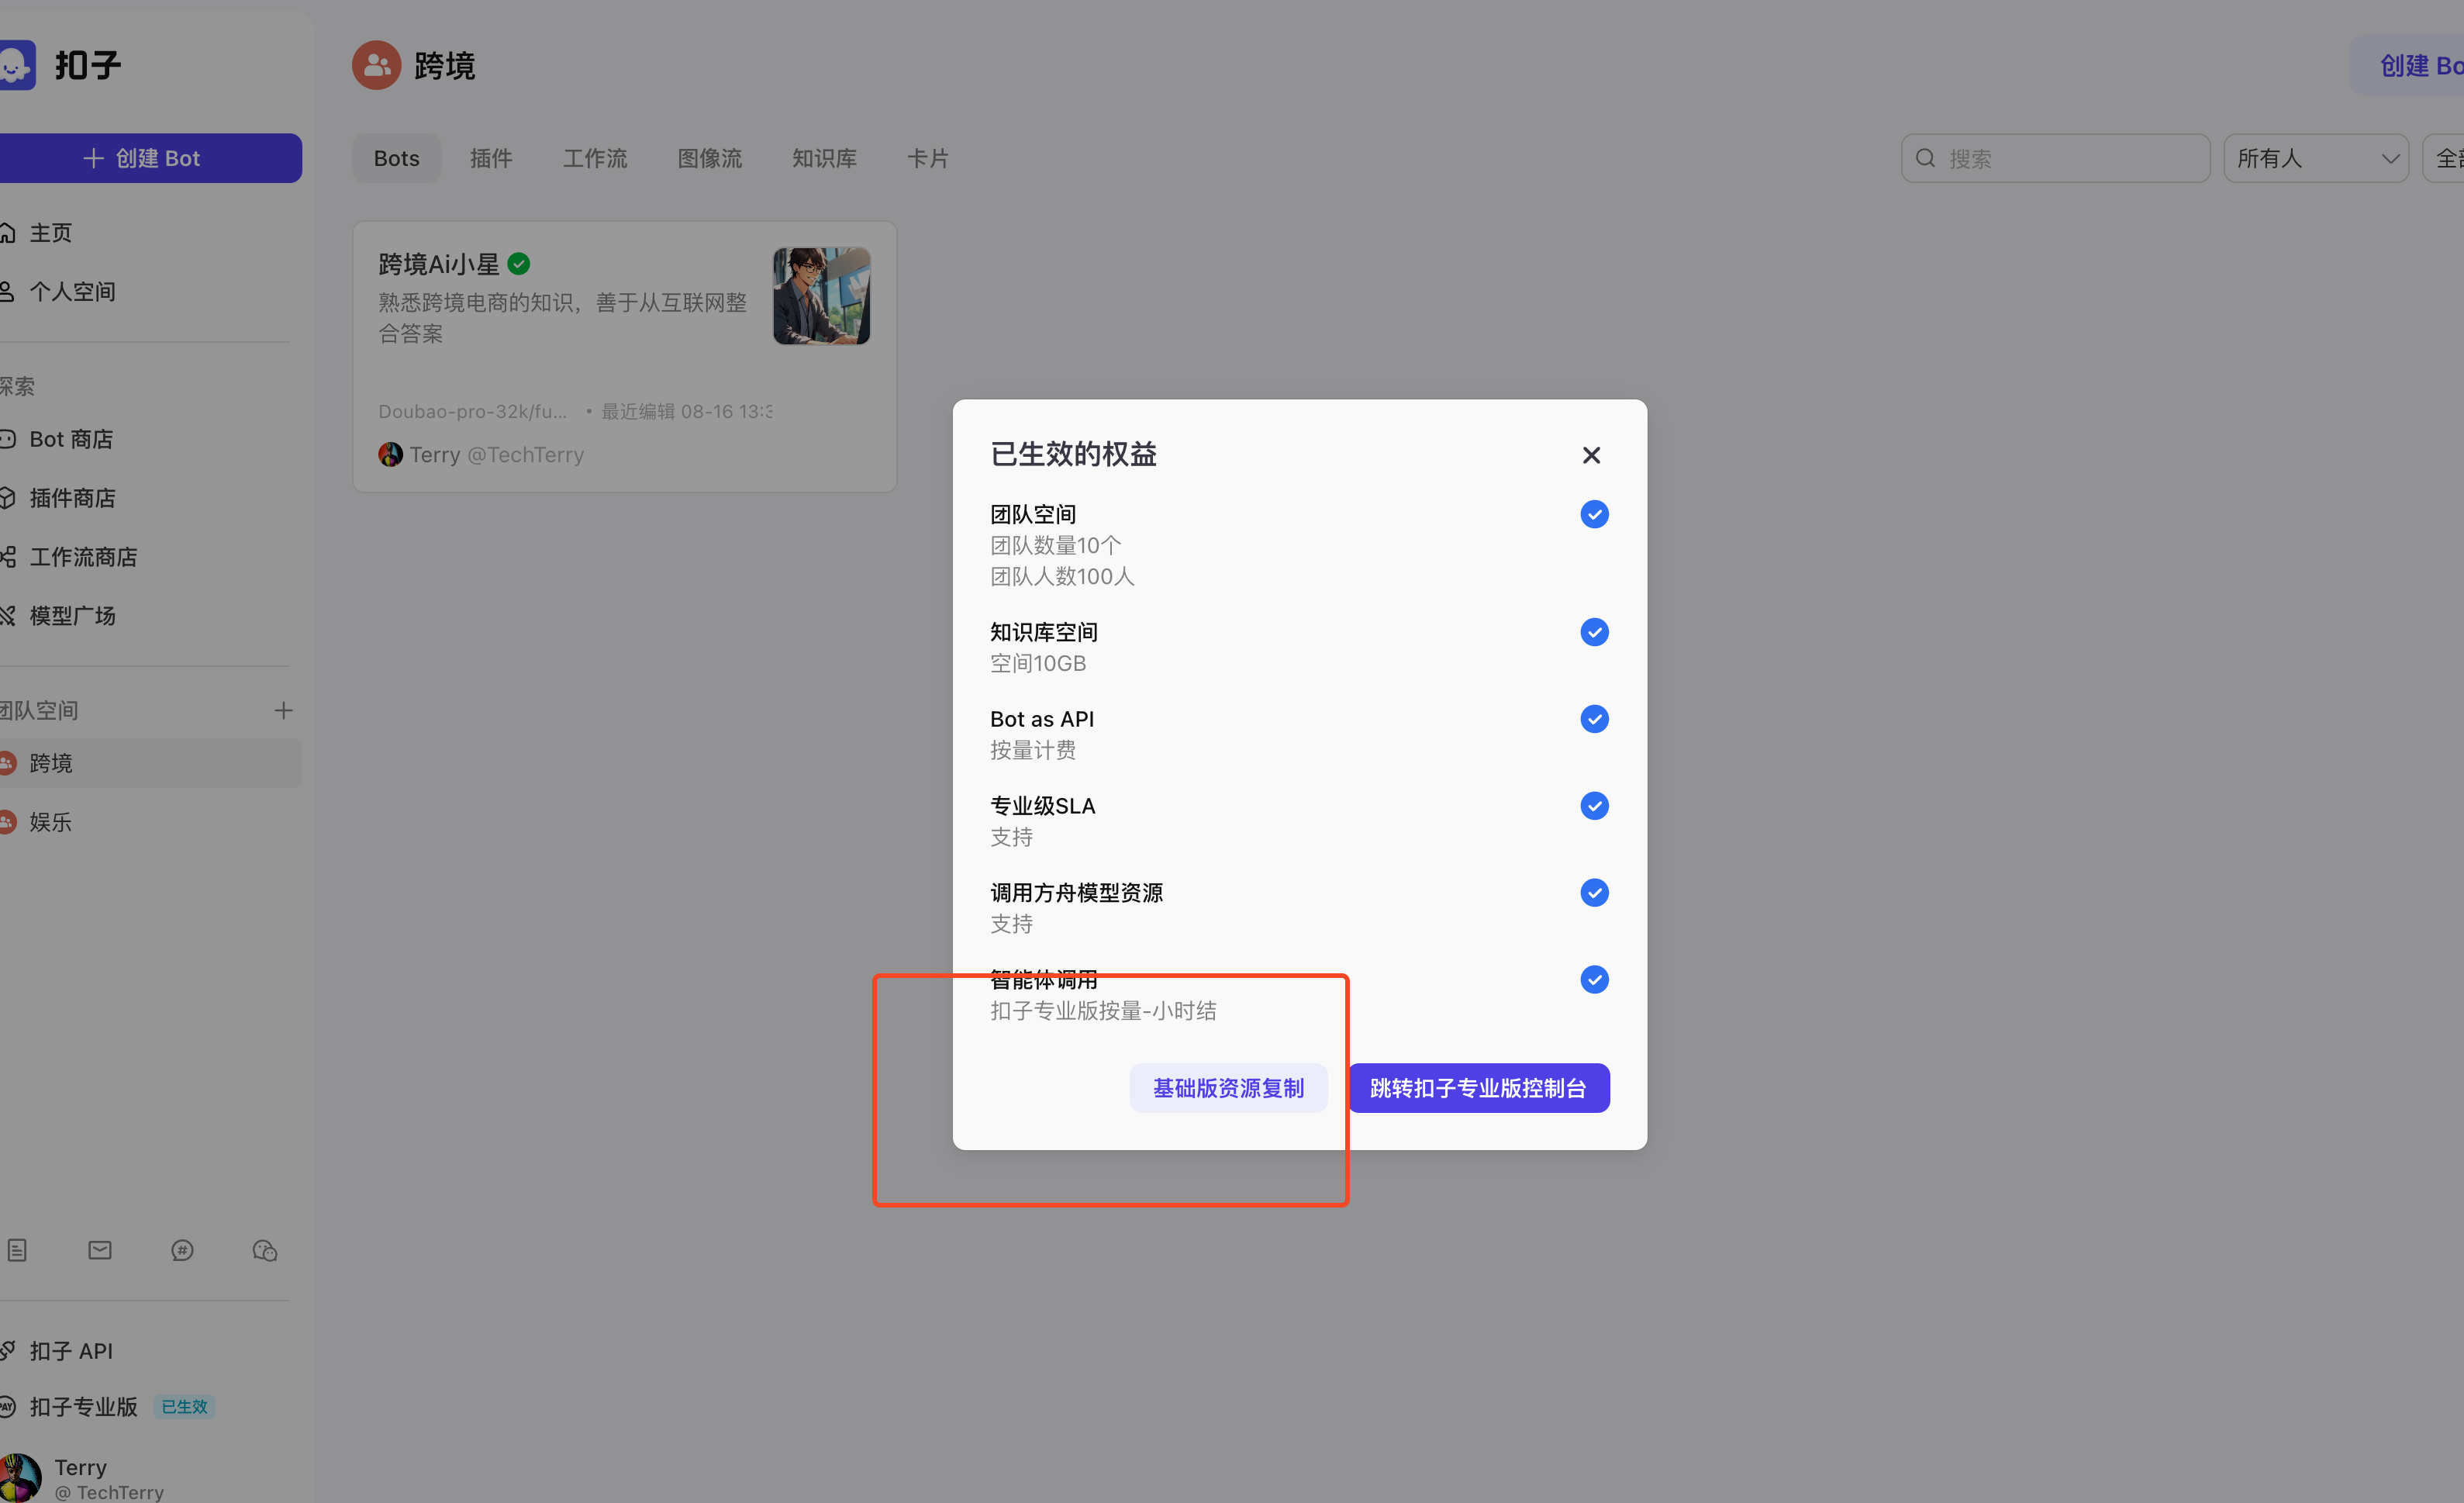Select the 图像流 tab
This screenshot has width=2464, height=1503.
click(x=710, y=158)
